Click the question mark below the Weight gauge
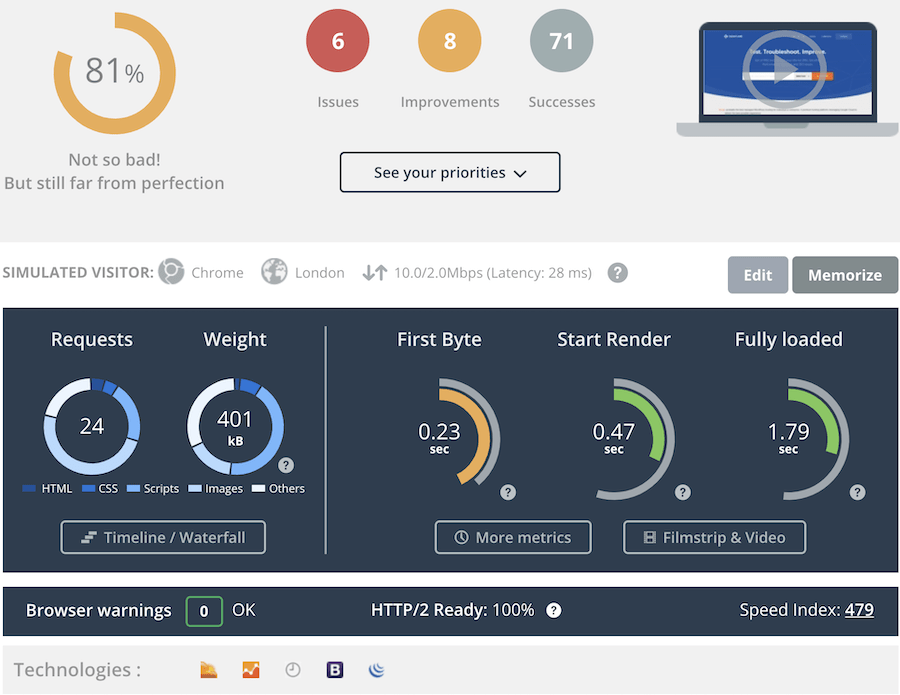The height and width of the screenshot is (695, 900). [x=286, y=464]
